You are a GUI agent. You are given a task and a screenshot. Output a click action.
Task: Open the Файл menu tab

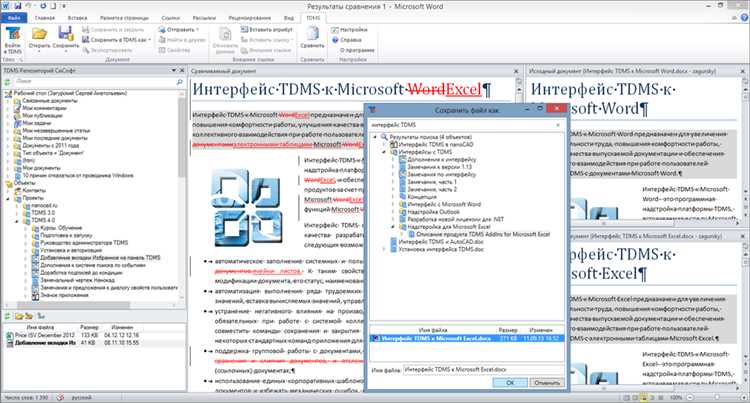tap(13, 18)
